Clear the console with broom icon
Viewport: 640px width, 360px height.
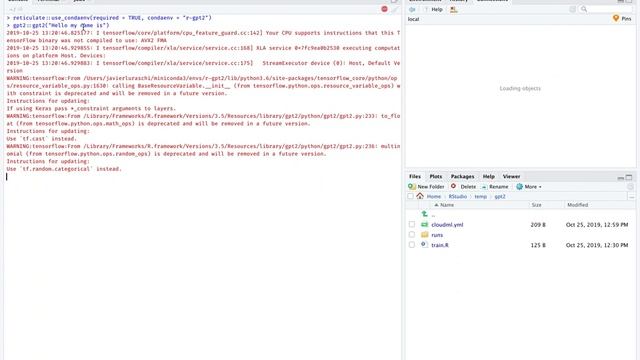point(395,9)
